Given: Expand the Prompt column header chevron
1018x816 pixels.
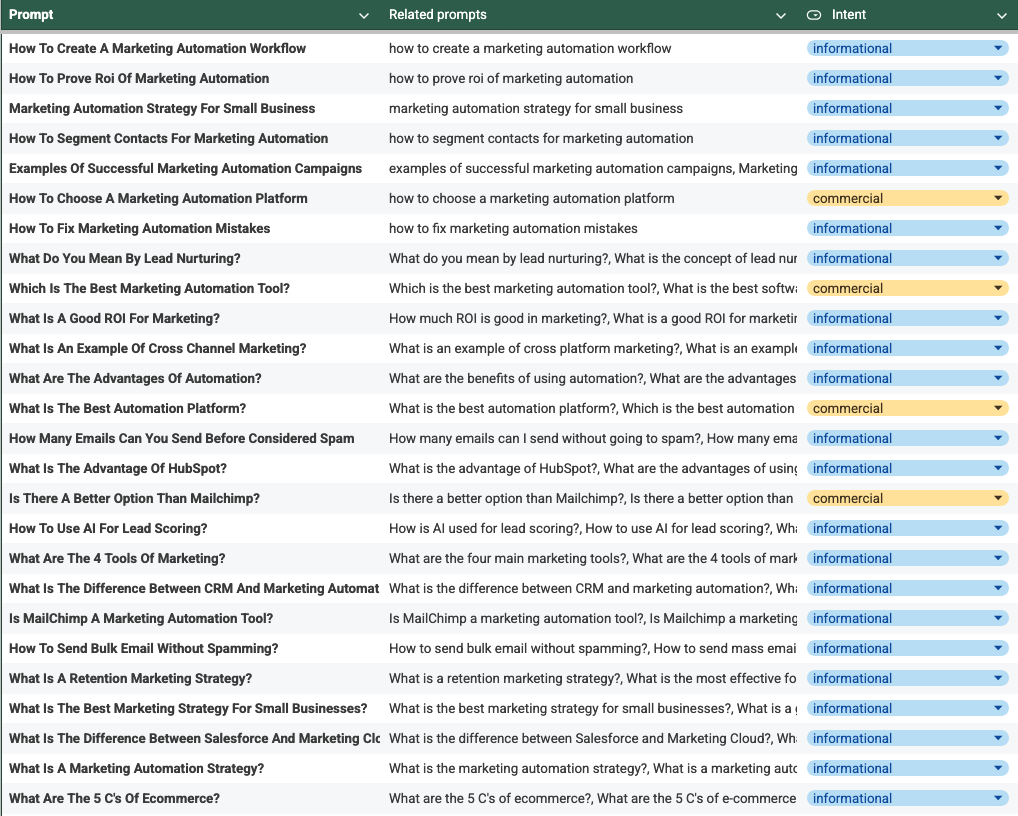Looking at the screenshot, I should [364, 16].
